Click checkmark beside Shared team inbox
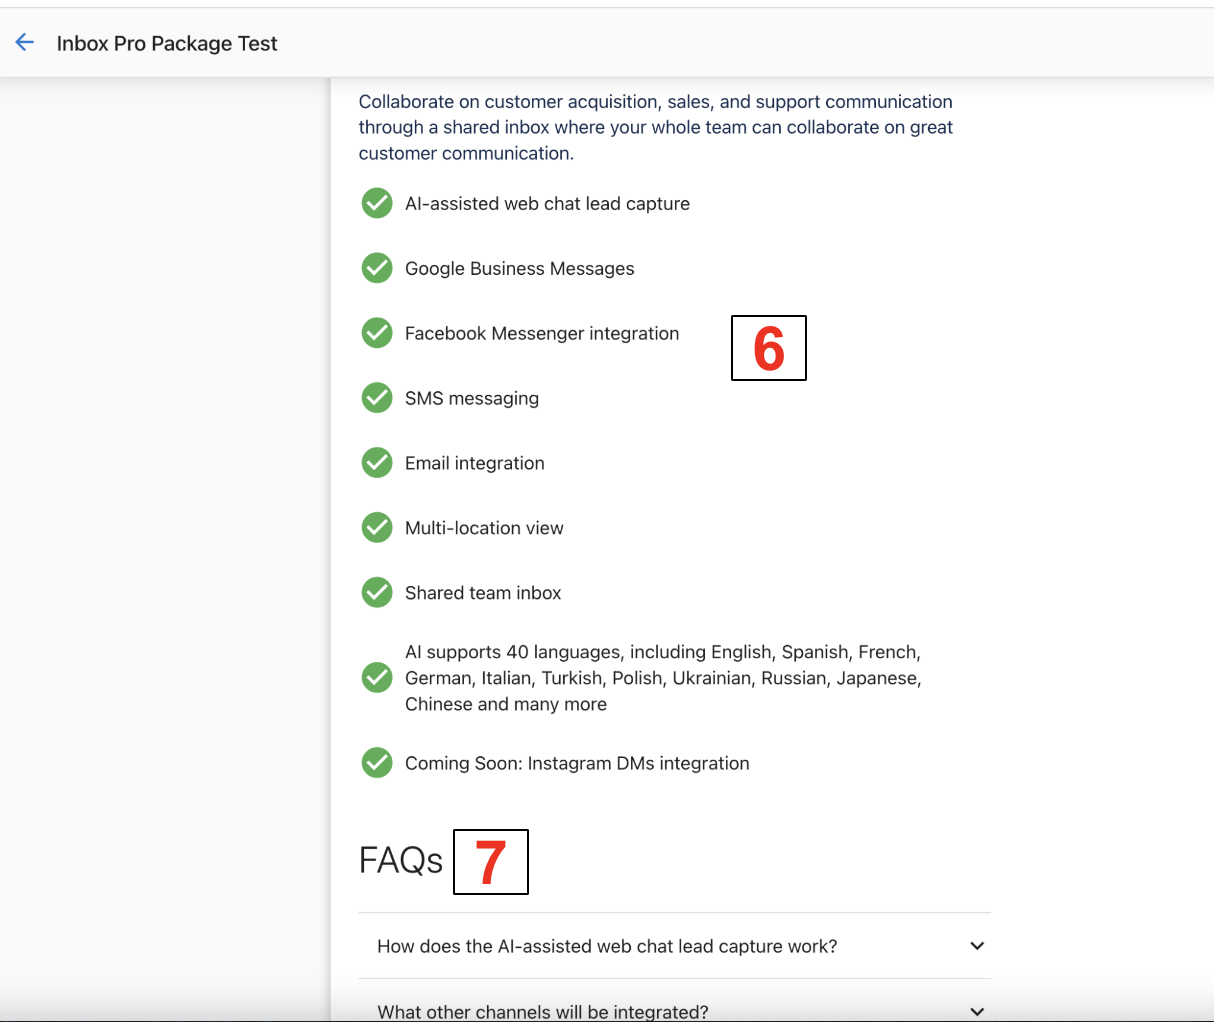Screen dimensions: 1214x1030 pos(377,593)
